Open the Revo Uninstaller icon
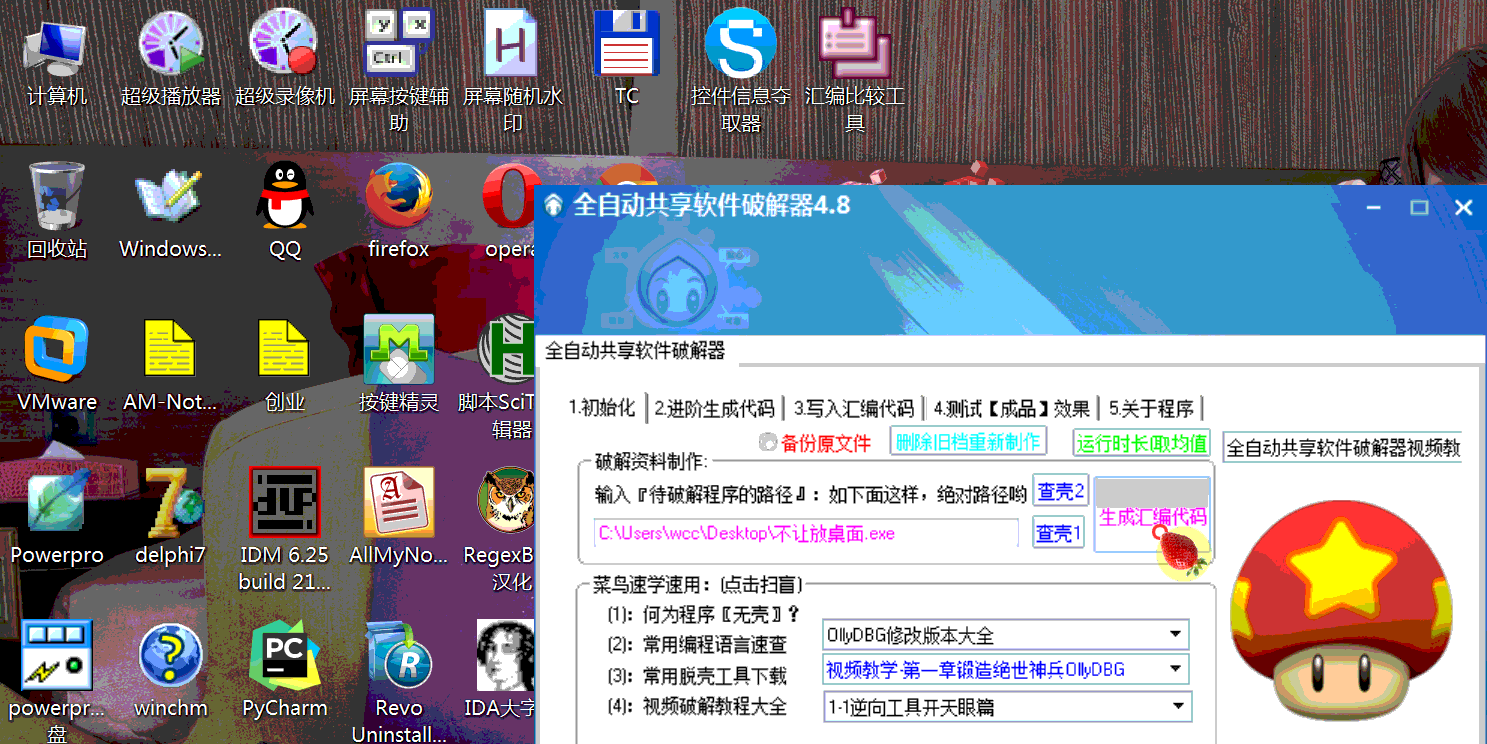The width and height of the screenshot is (1487, 744). 399,682
